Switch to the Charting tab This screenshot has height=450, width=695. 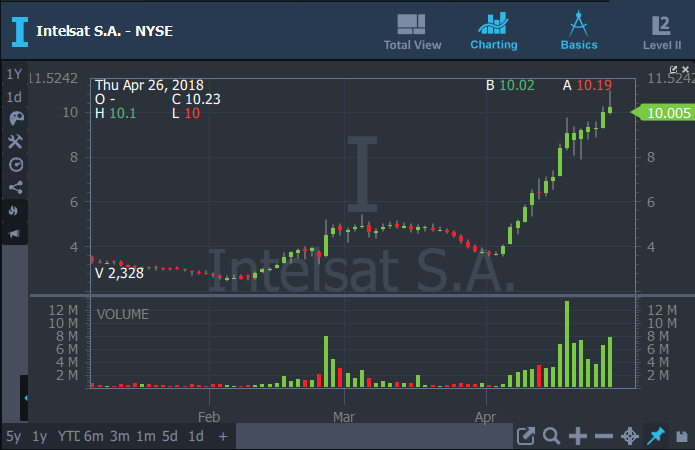tap(494, 32)
